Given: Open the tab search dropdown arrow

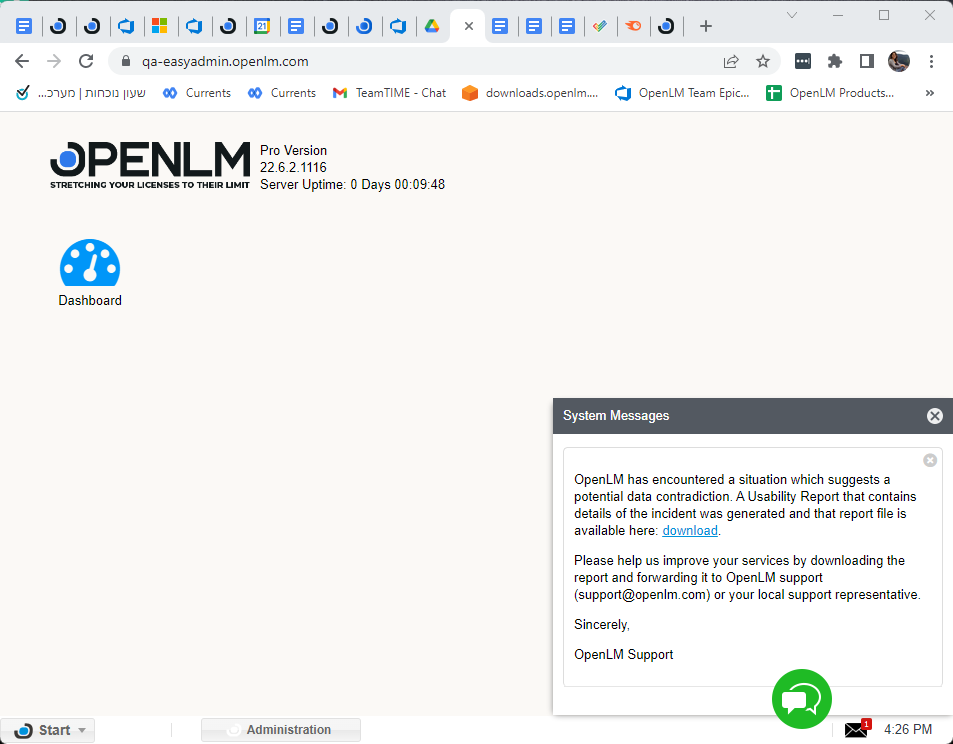Looking at the screenshot, I should (x=792, y=15).
